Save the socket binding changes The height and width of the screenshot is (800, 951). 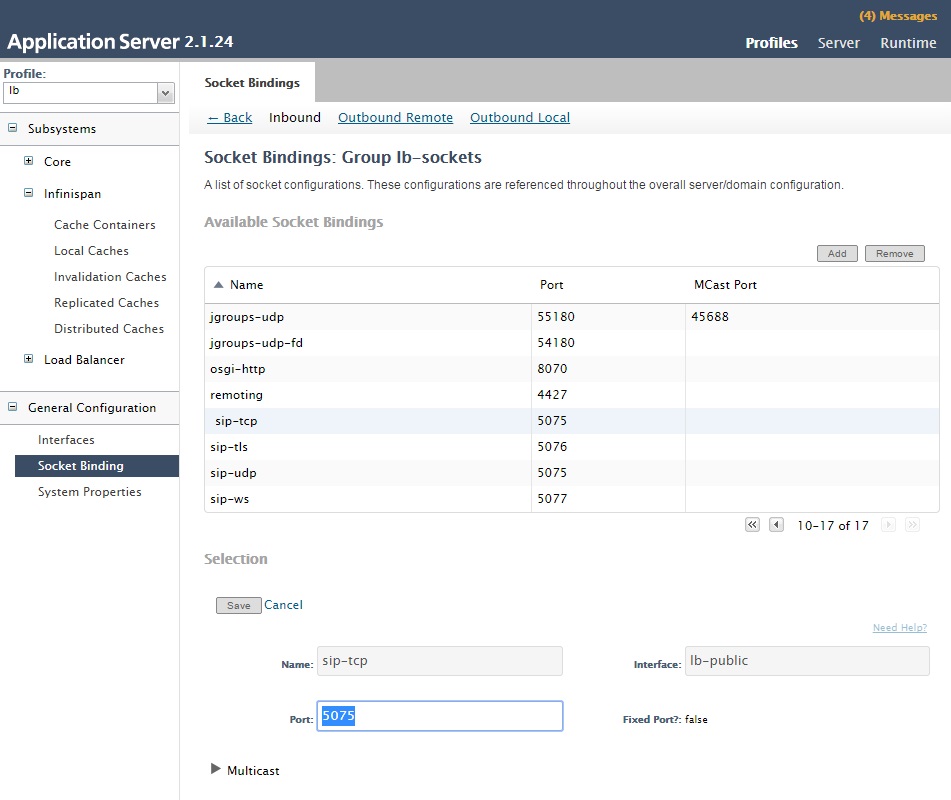click(238, 605)
